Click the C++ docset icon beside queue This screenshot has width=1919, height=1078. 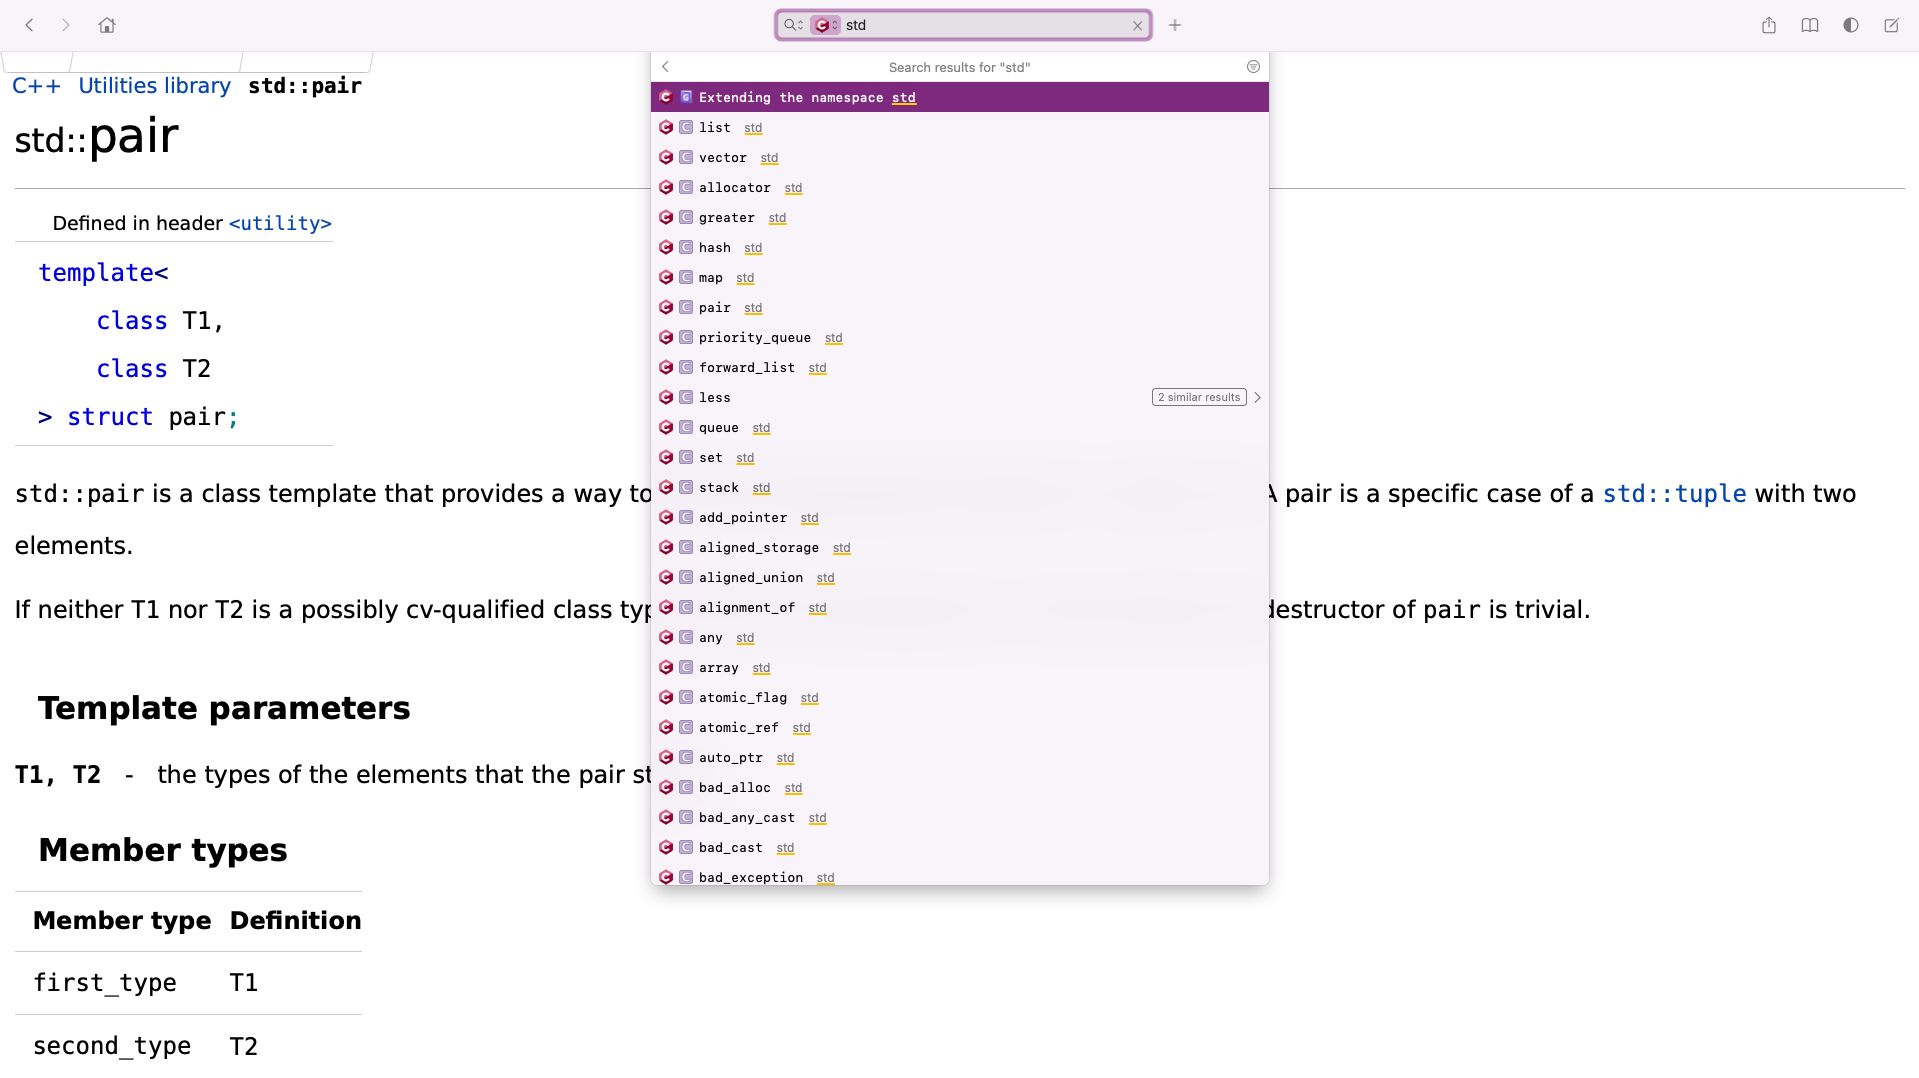tap(666, 427)
